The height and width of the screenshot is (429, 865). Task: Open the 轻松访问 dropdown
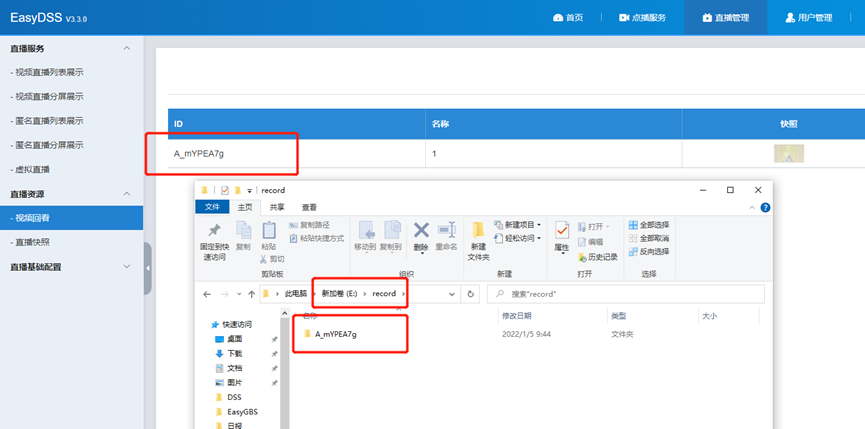[x=517, y=238]
